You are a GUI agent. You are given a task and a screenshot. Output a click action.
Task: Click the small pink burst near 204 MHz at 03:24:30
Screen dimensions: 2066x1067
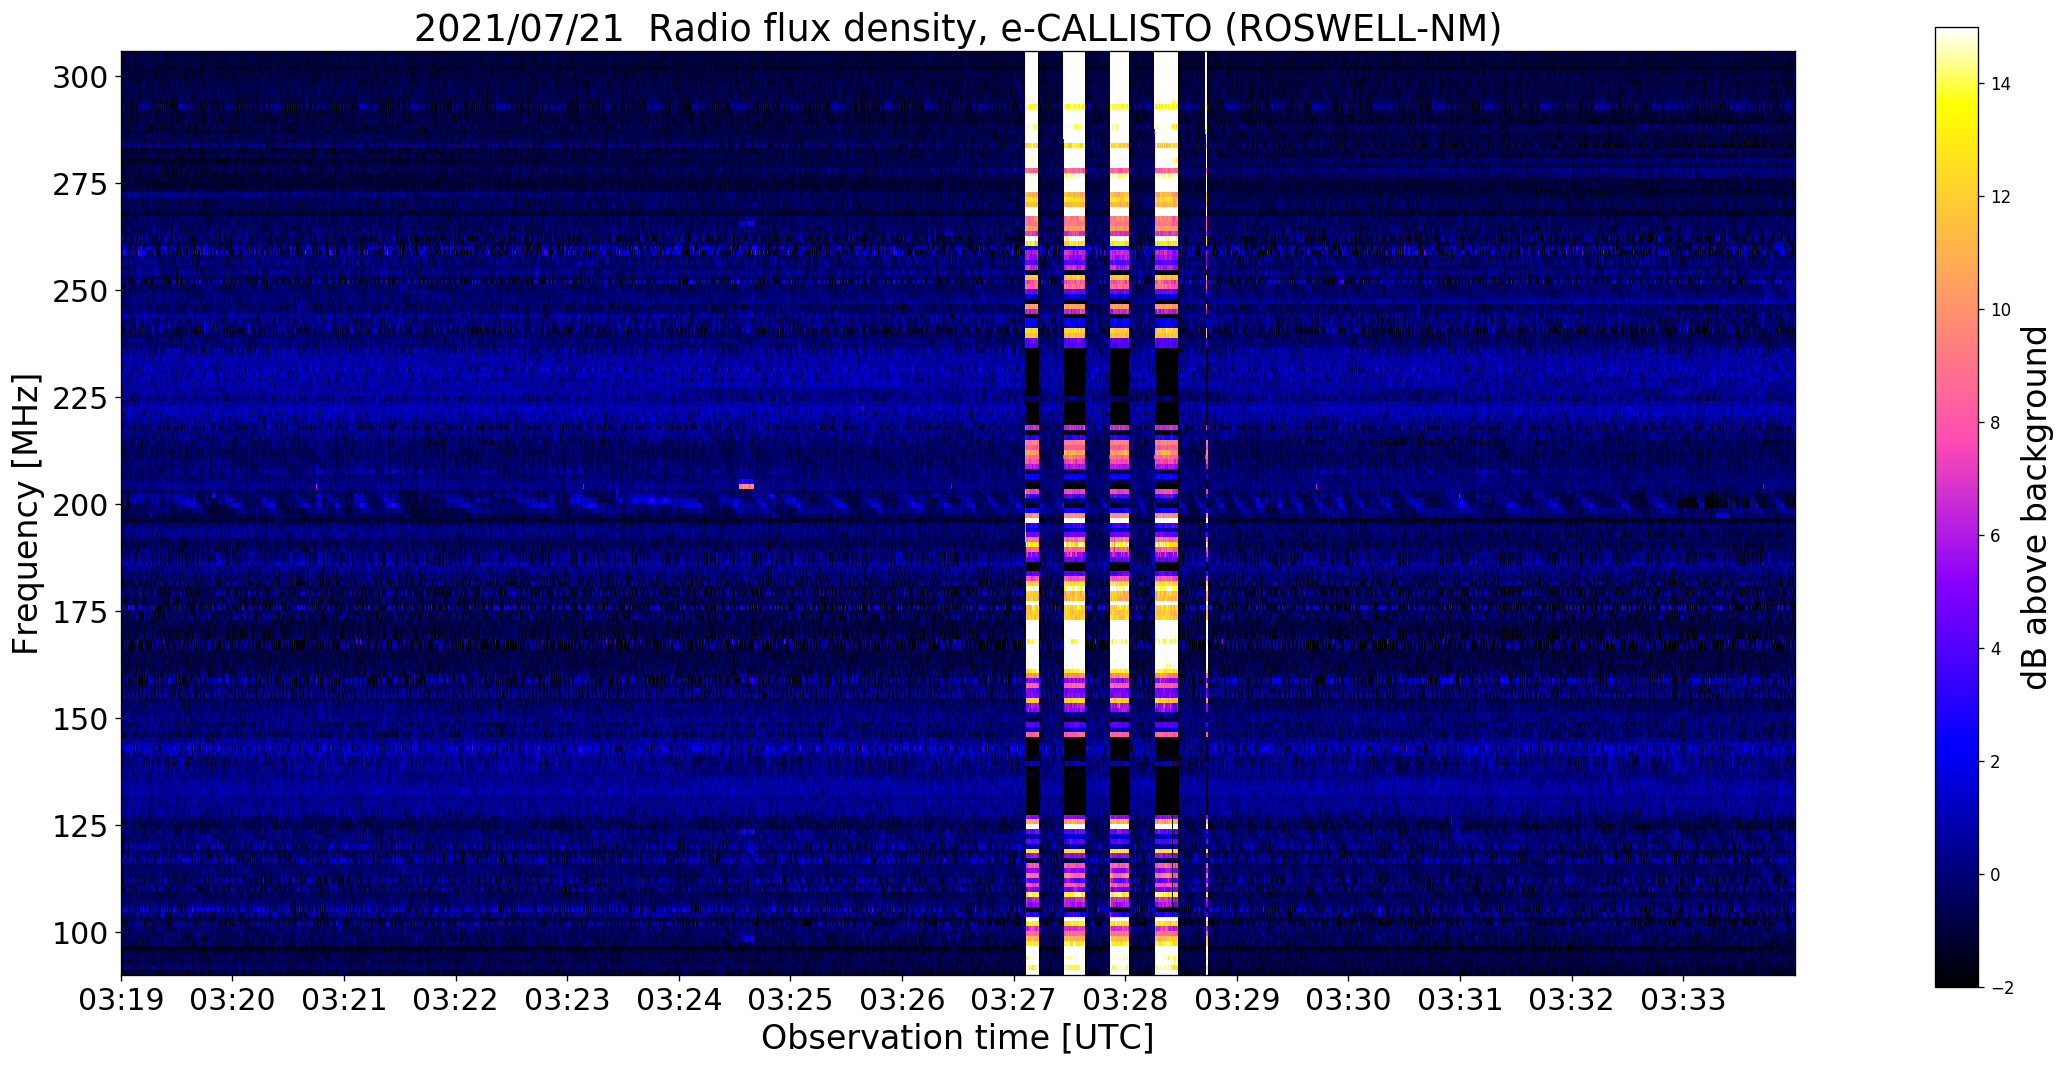point(746,486)
